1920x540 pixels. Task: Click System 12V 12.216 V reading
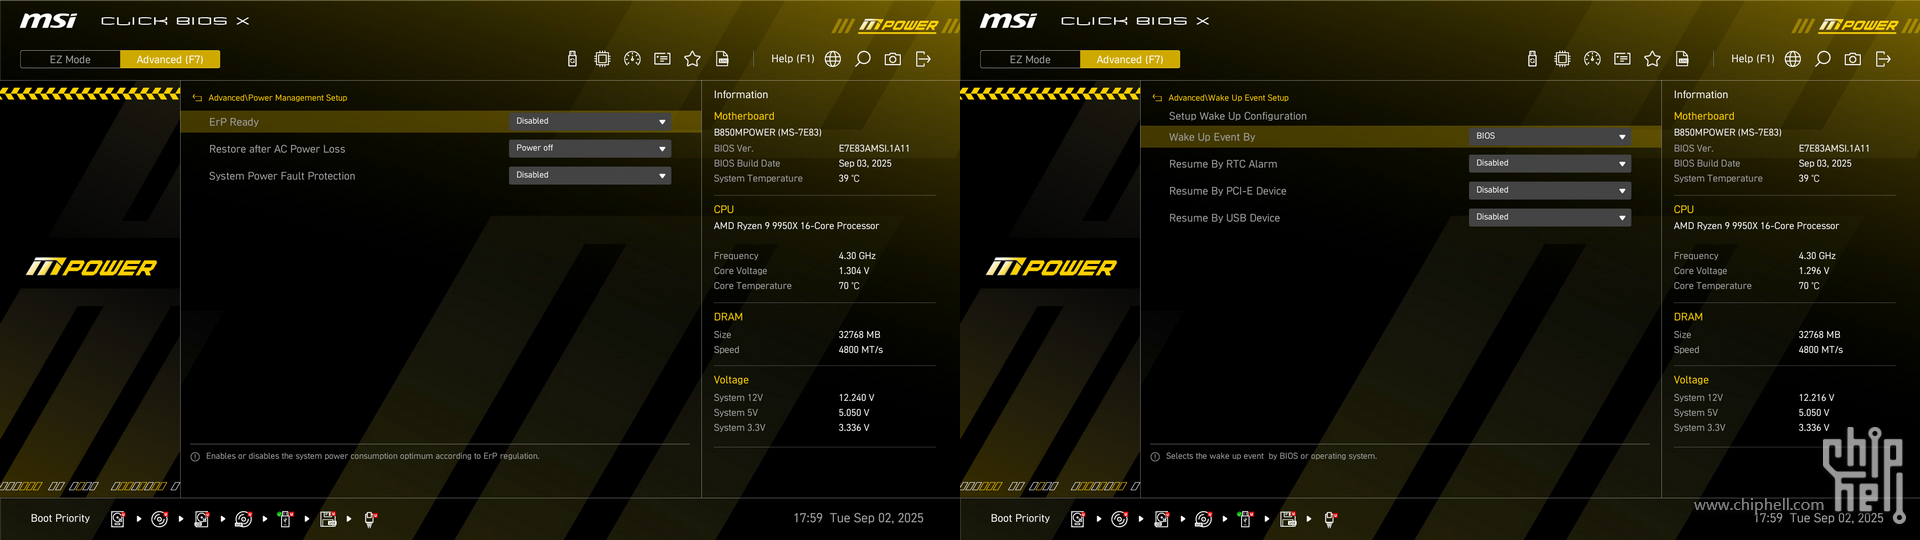pos(1816,398)
